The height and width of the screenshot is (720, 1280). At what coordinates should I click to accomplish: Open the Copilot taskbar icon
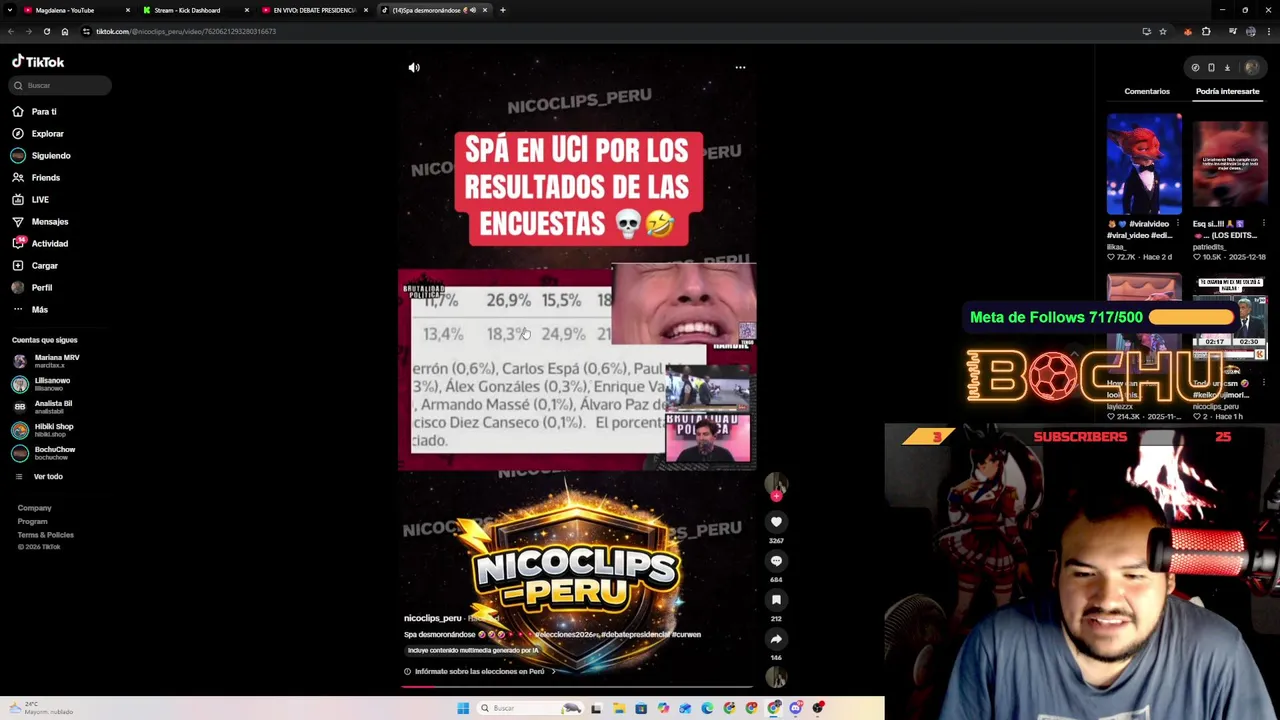(x=663, y=708)
